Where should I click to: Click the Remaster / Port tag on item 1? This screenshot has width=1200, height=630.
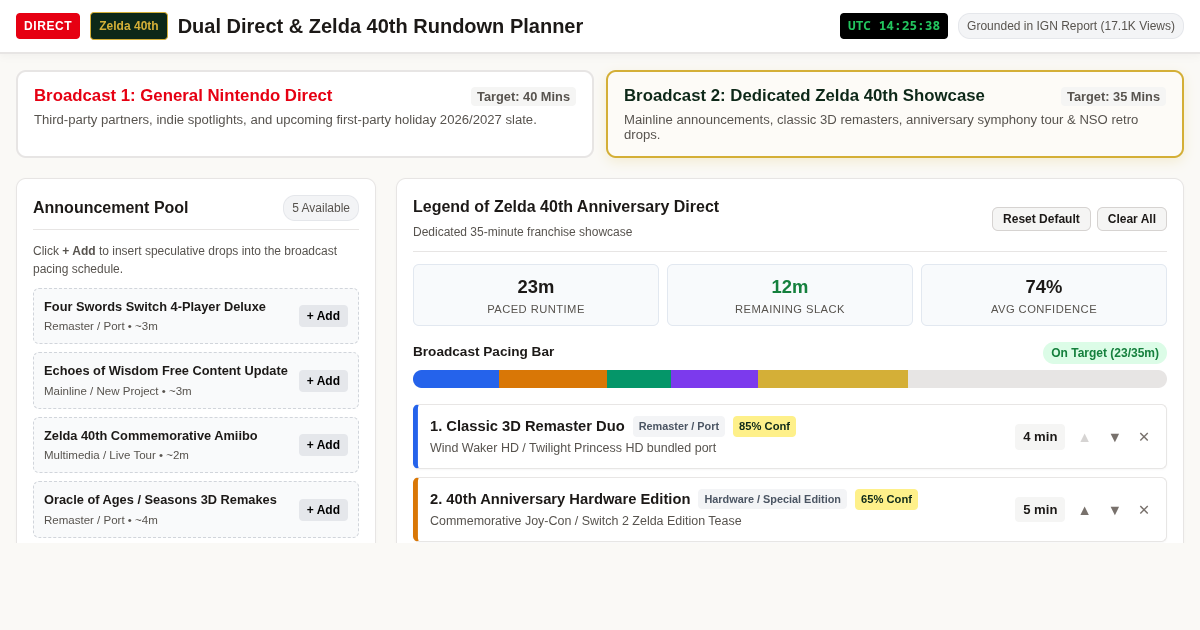pos(679,426)
